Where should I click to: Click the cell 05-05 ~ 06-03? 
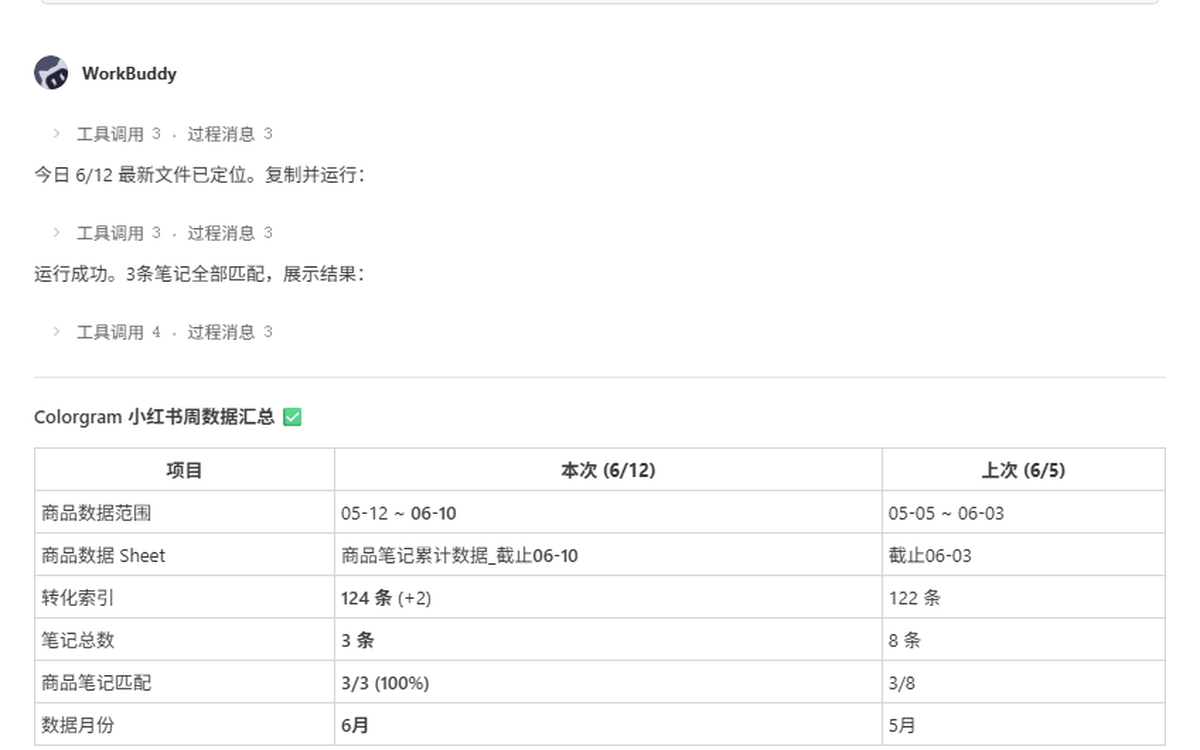click(x=1023, y=513)
